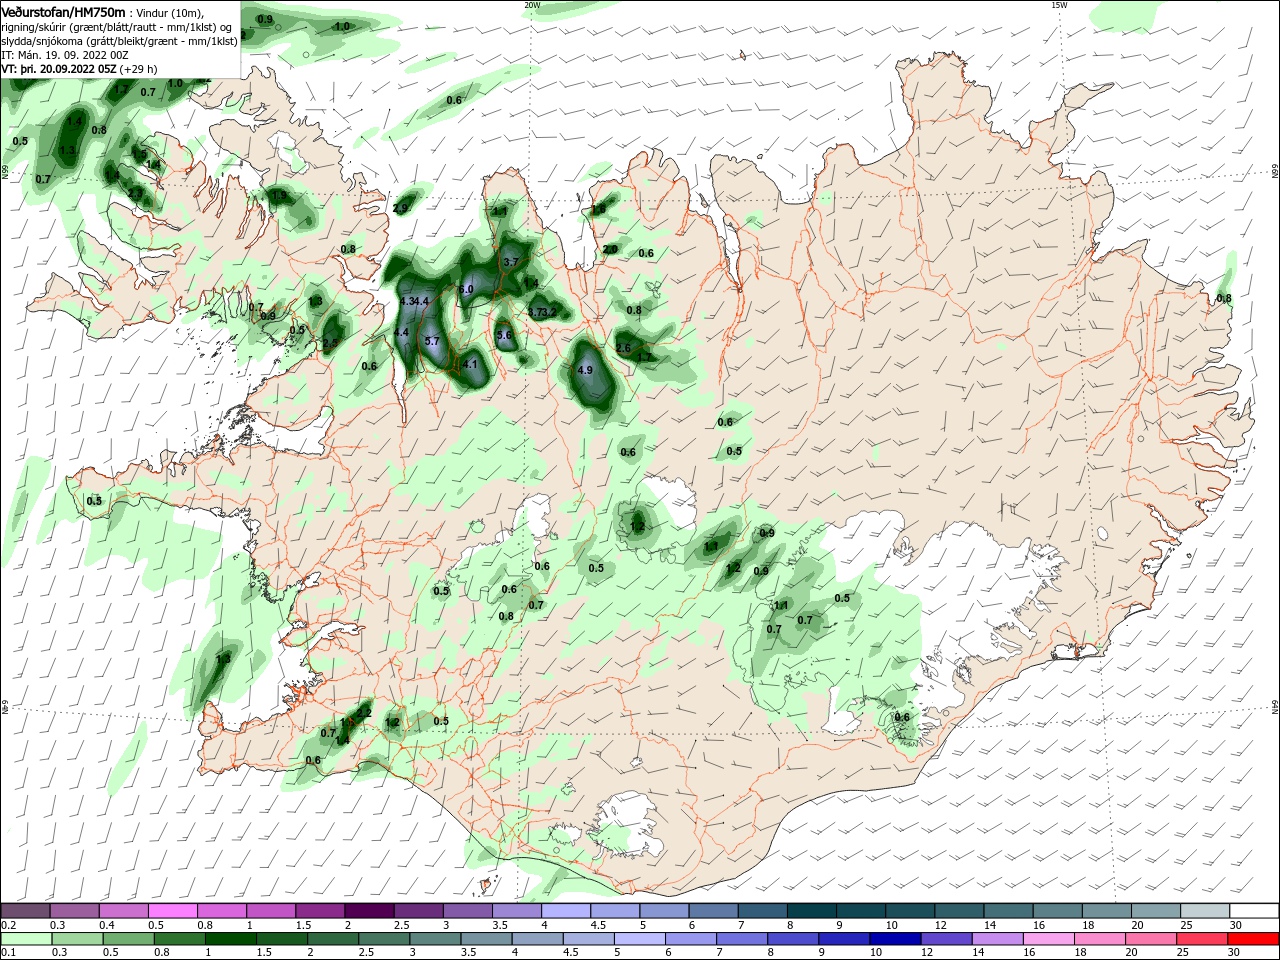The image size is (1280, 960).
Task: Select the dark teal swatch between 8 and 9
Action: 812,910
